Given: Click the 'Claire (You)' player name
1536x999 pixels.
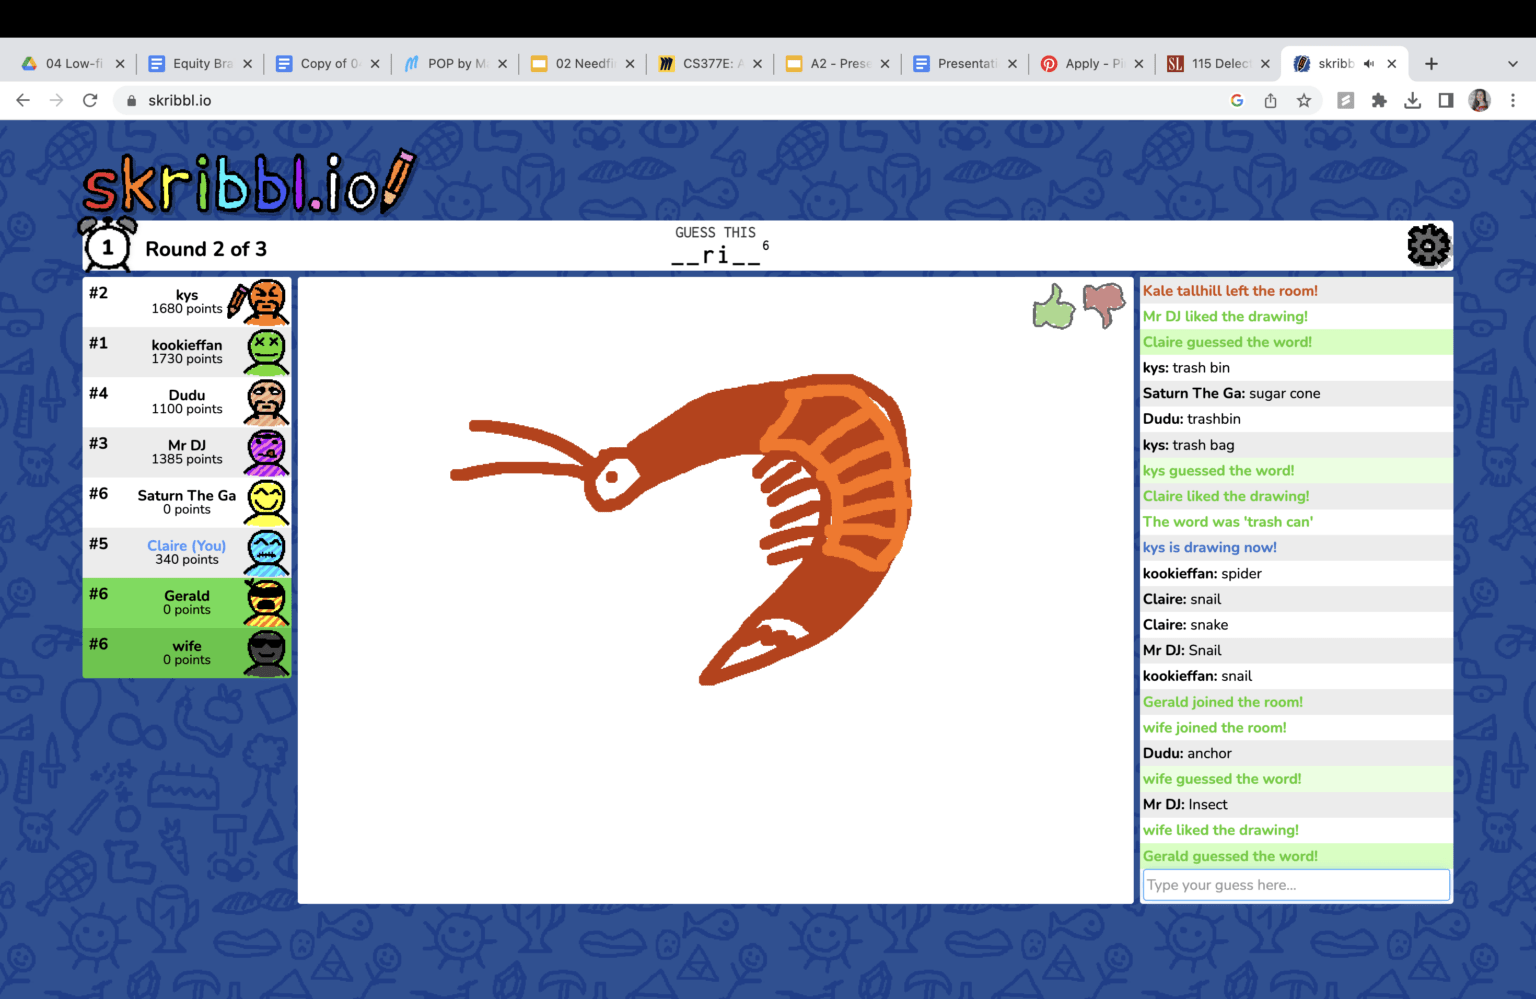Looking at the screenshot, I should [x=186, y=545].
